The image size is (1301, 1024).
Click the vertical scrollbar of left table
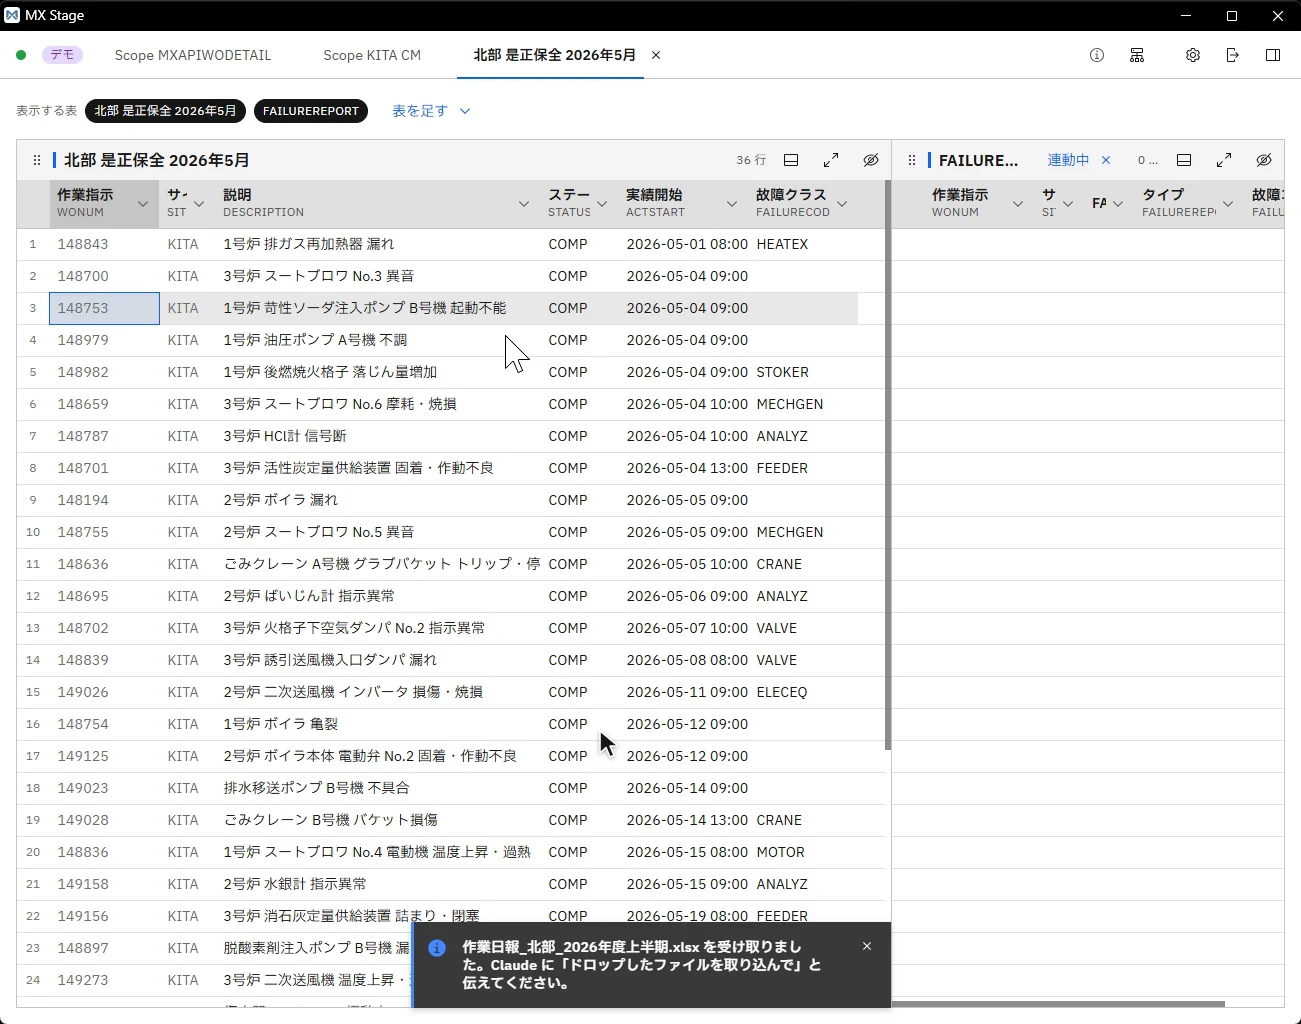tap(887, 465)
